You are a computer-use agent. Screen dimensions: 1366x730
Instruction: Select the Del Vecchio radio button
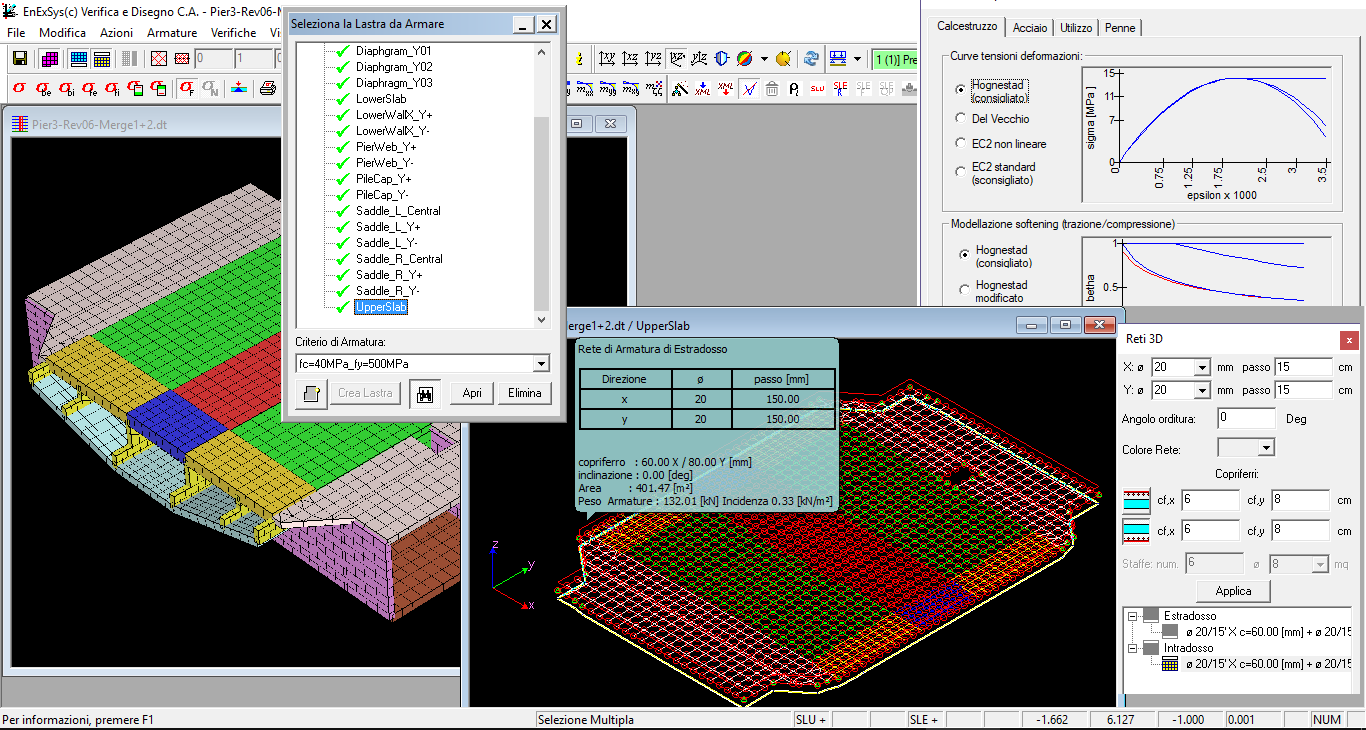tap(961, 118)
